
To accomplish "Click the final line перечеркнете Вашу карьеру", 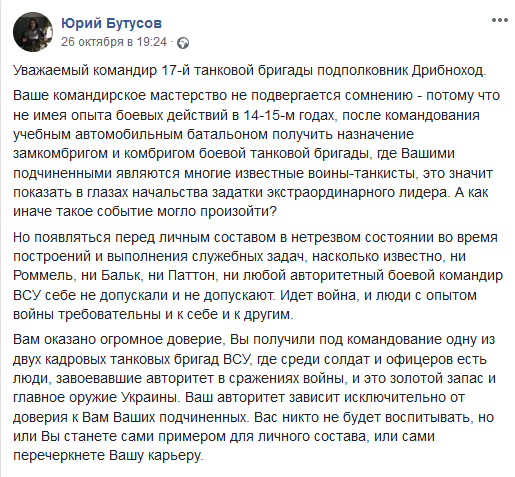I will 108,456.
